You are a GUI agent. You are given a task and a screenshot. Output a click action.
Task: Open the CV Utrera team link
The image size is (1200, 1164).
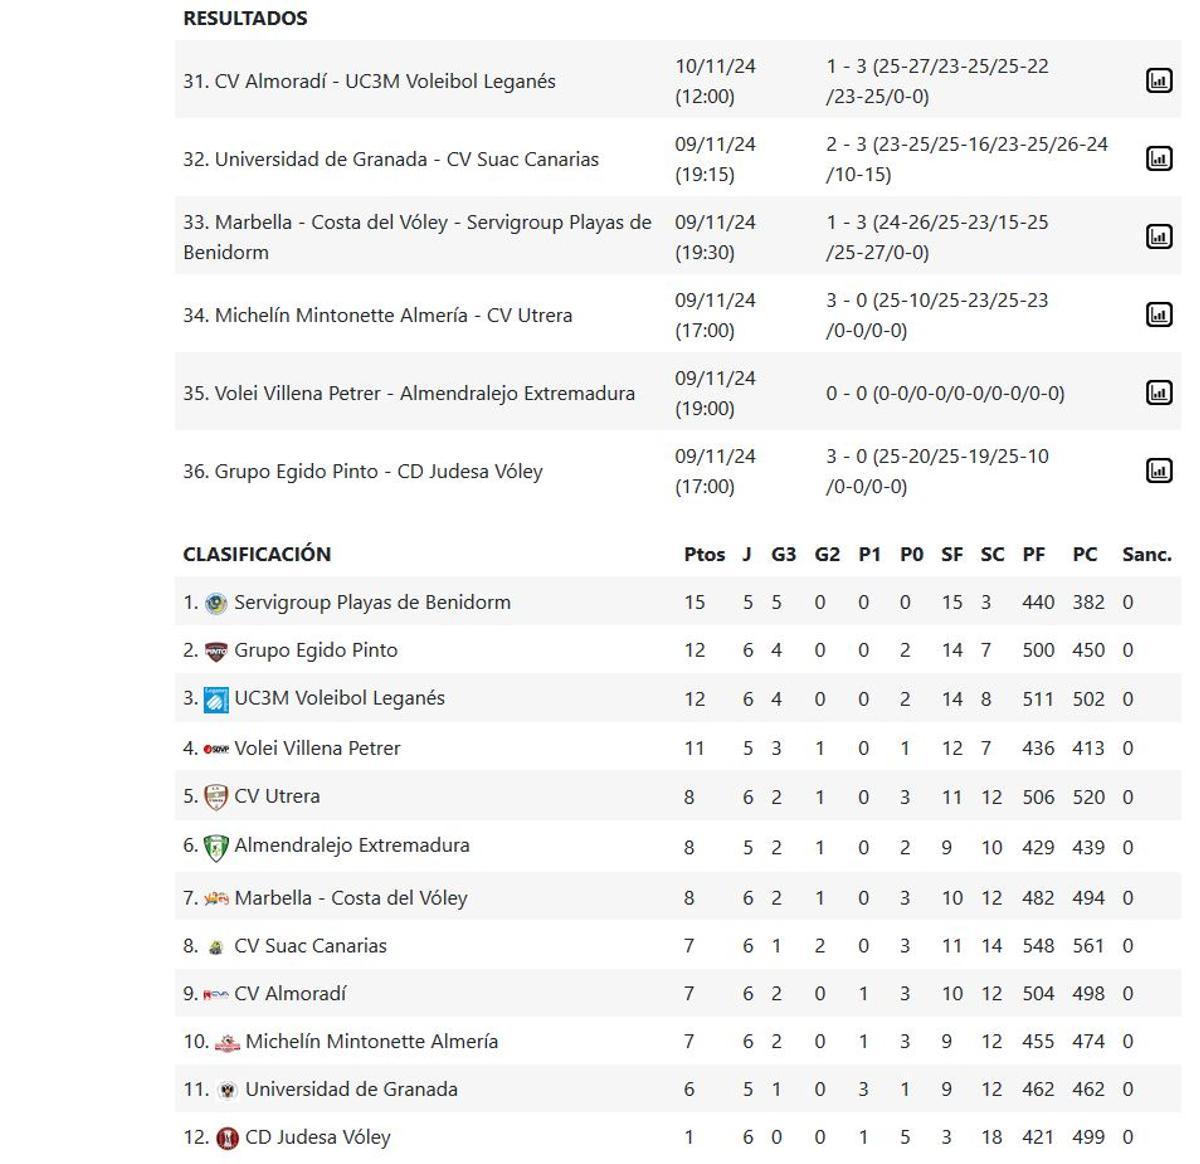click(280, 796)
